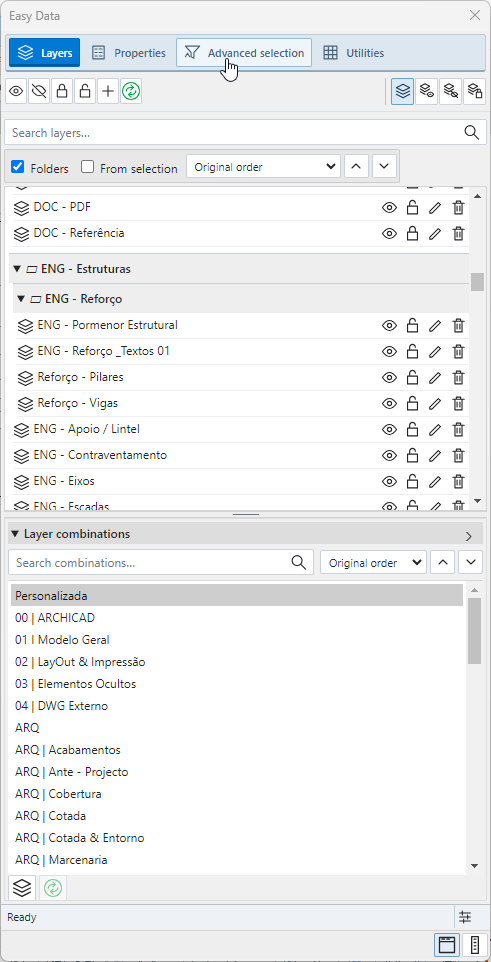Click the combinations list scrollbar thumb
Viewport: 491px width, 962px height.
474,631
